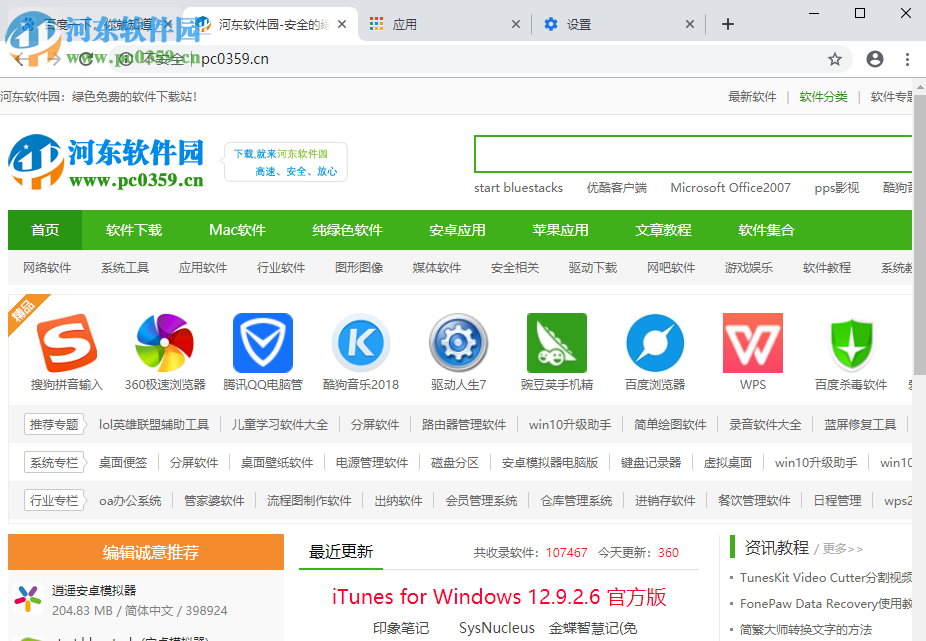Open a new browser tab
Screen dimensions: 926x641
click(x=728, y=24)
